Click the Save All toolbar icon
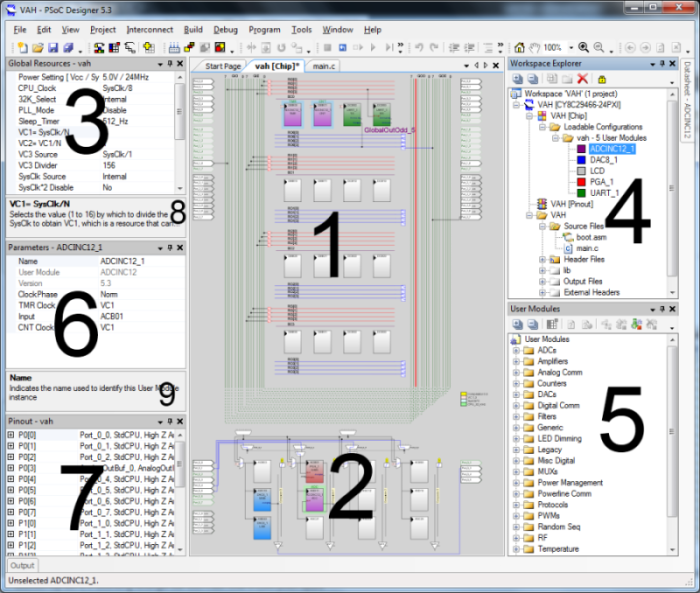This screenshot has height=593, width=700. click(x=68, y=47)
